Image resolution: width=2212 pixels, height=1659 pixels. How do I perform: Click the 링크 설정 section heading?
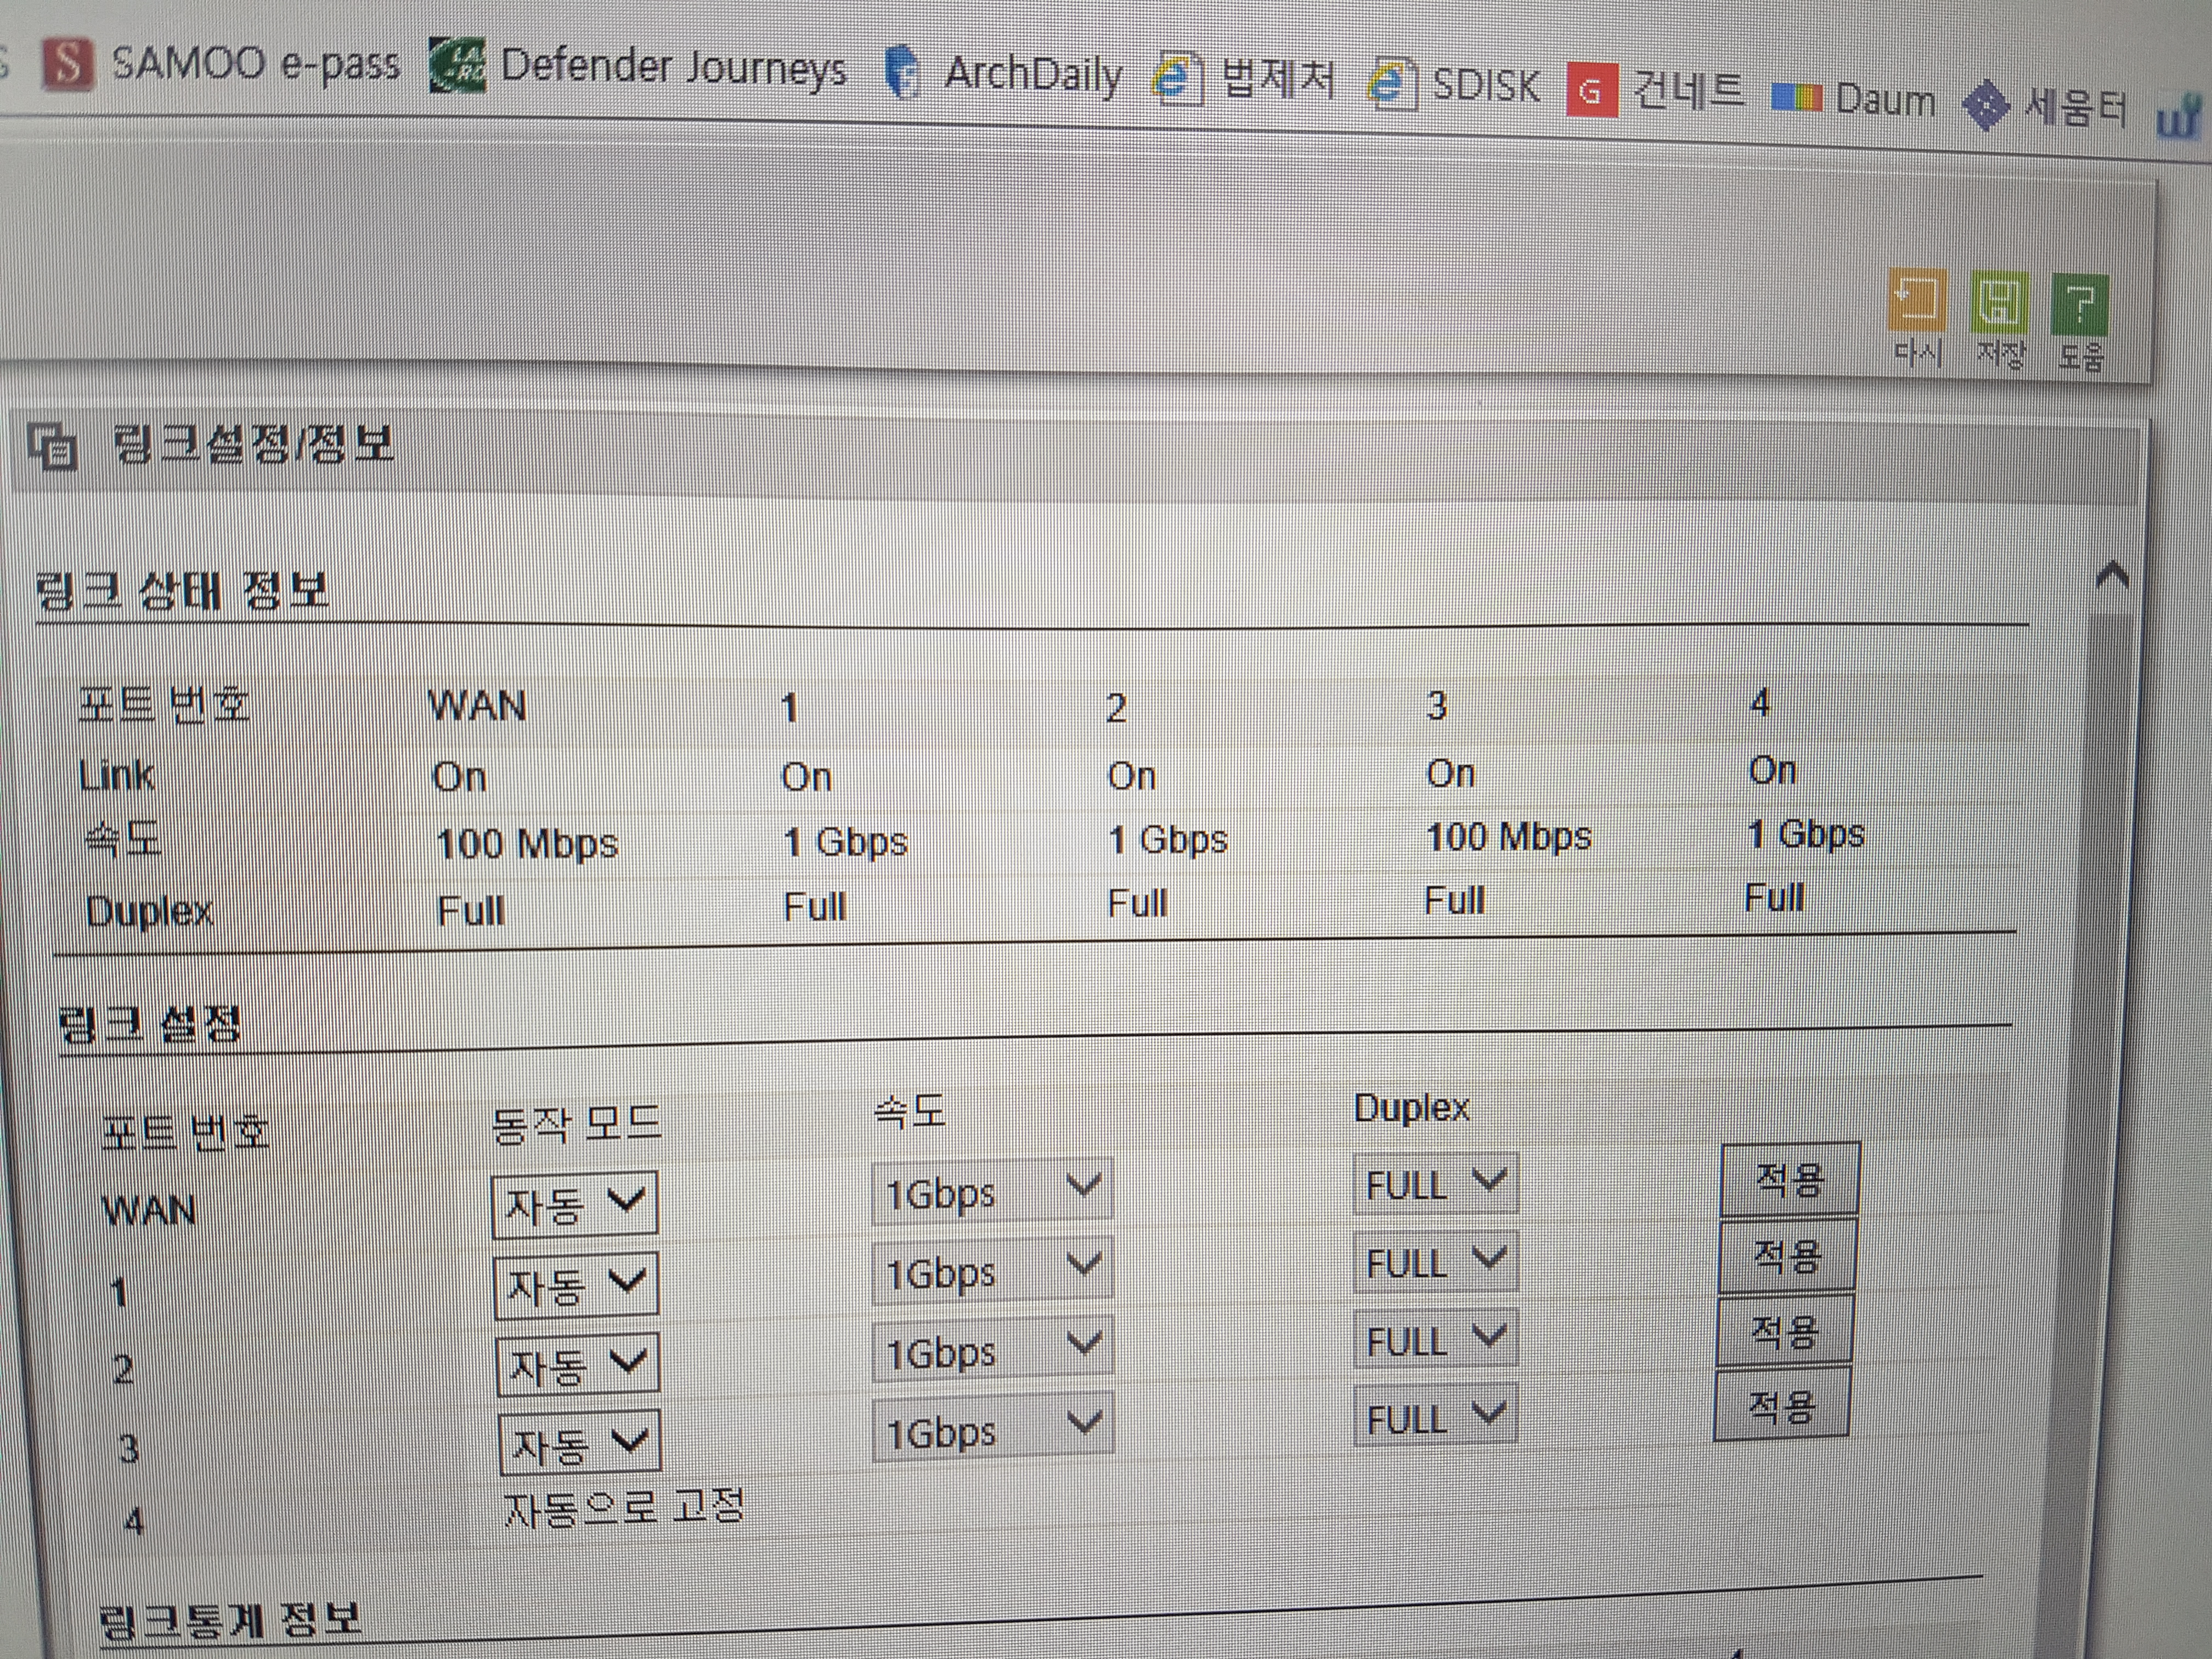[150, 1024]
